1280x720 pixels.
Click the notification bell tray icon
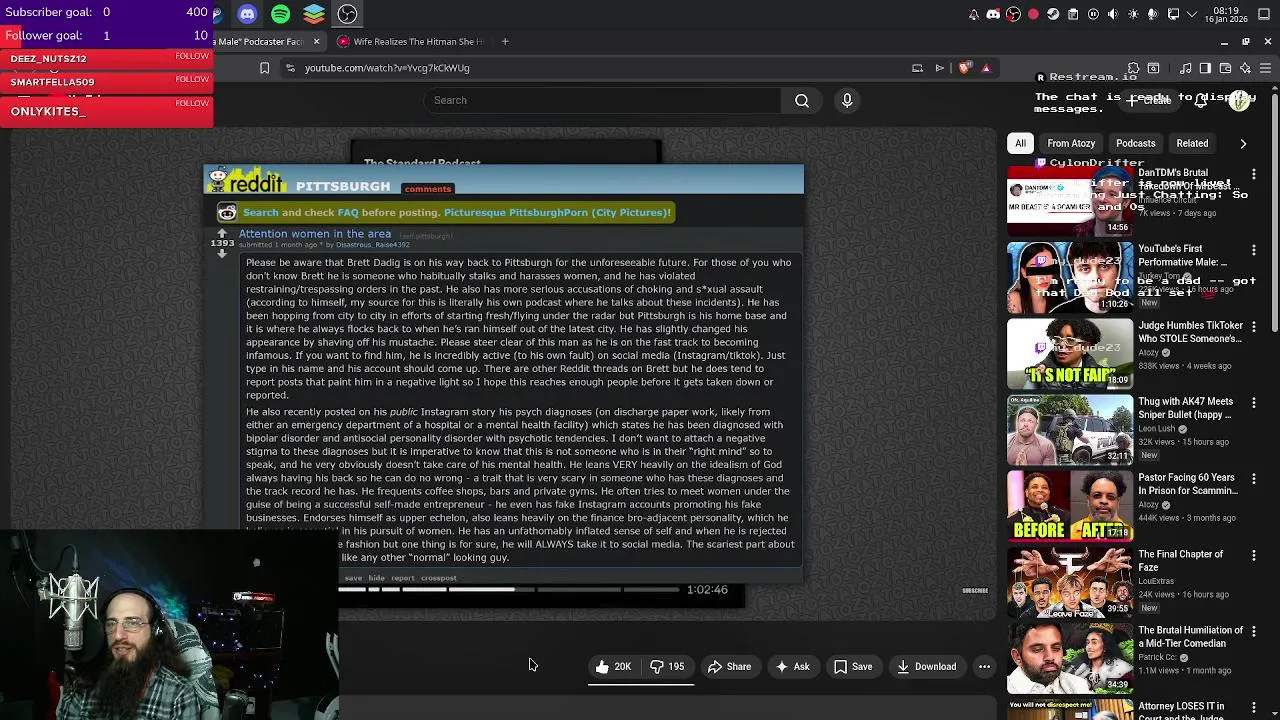click(x=973, y=14)
